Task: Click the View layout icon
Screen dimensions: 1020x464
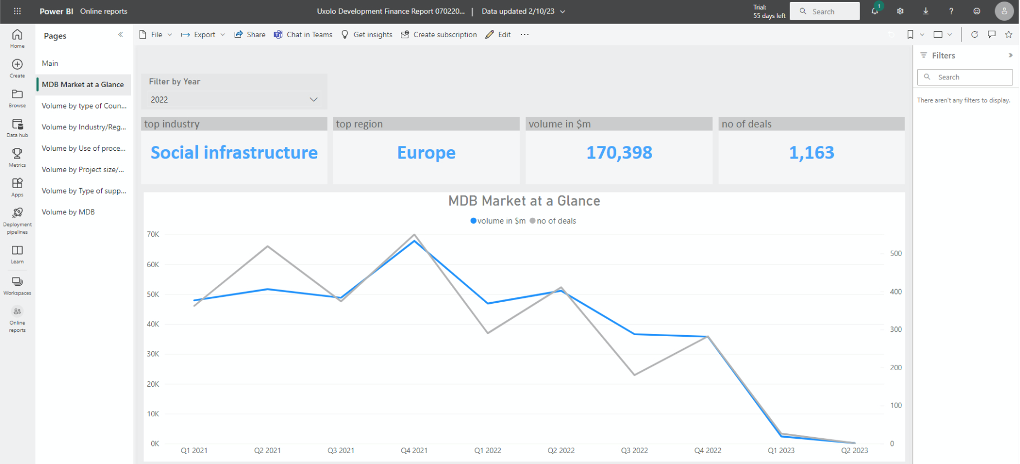Action: tap(939, 34)
